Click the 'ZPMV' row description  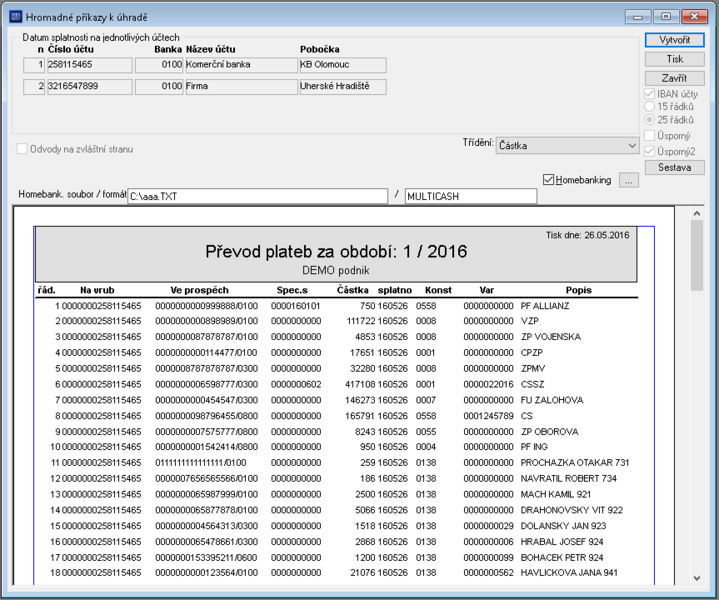(533, 369)
